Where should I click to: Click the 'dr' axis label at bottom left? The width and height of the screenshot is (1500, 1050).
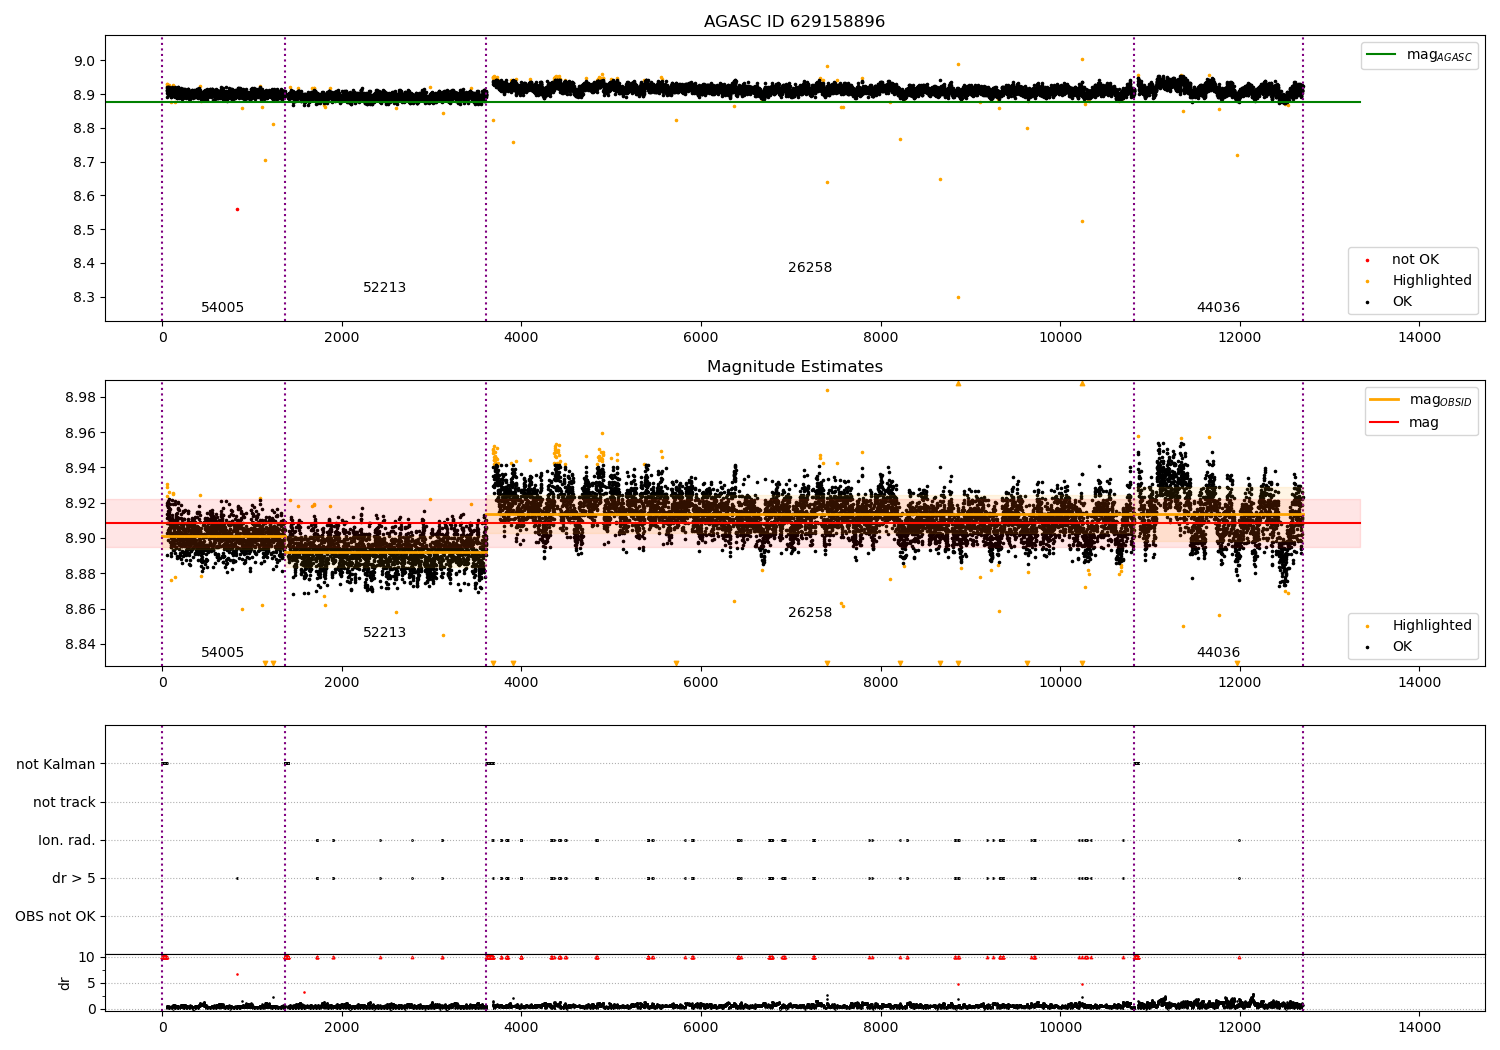coord(65,983)
